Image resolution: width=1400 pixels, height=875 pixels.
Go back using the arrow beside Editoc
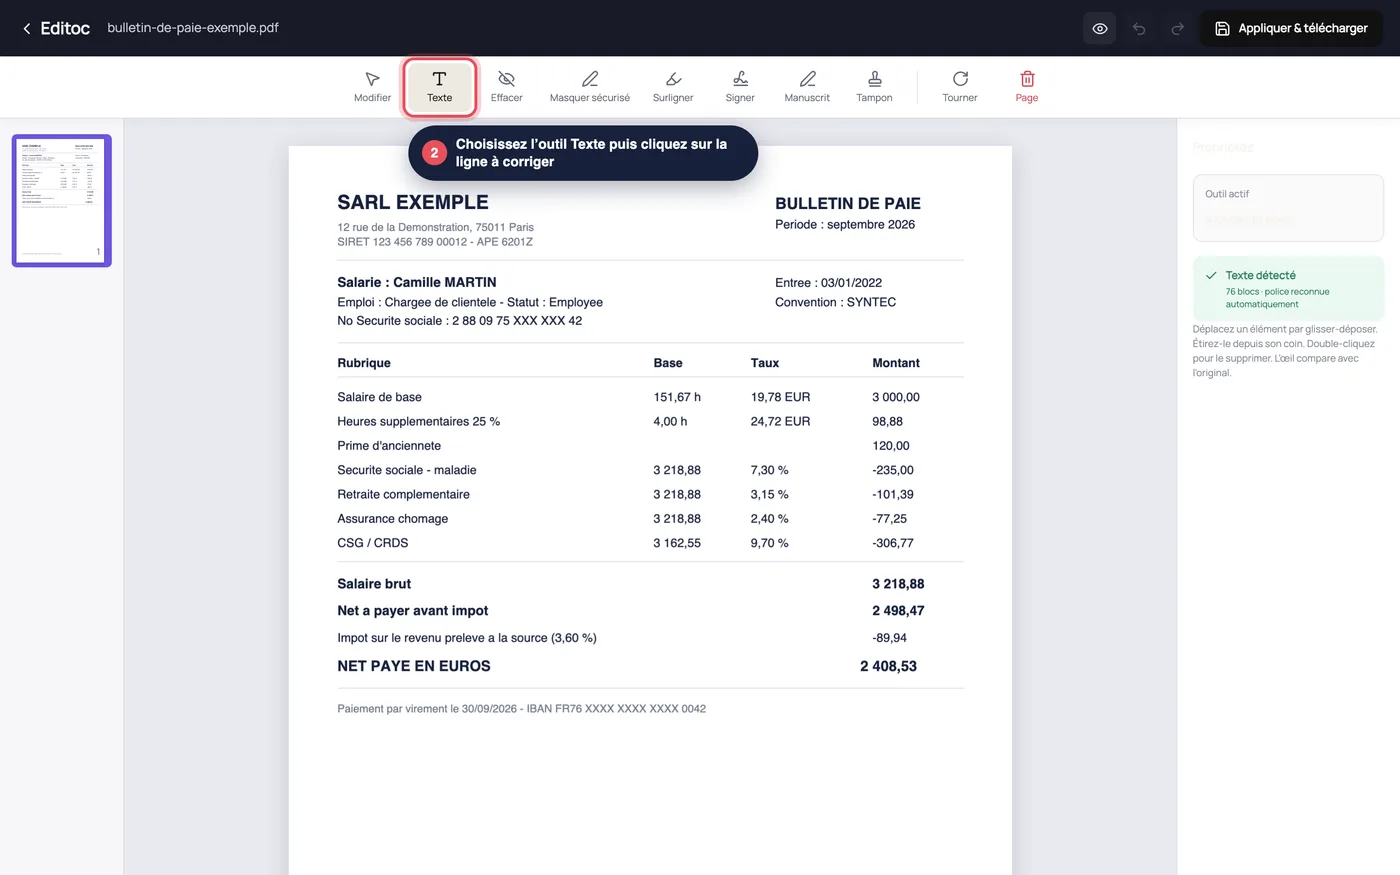pos(27,28)
